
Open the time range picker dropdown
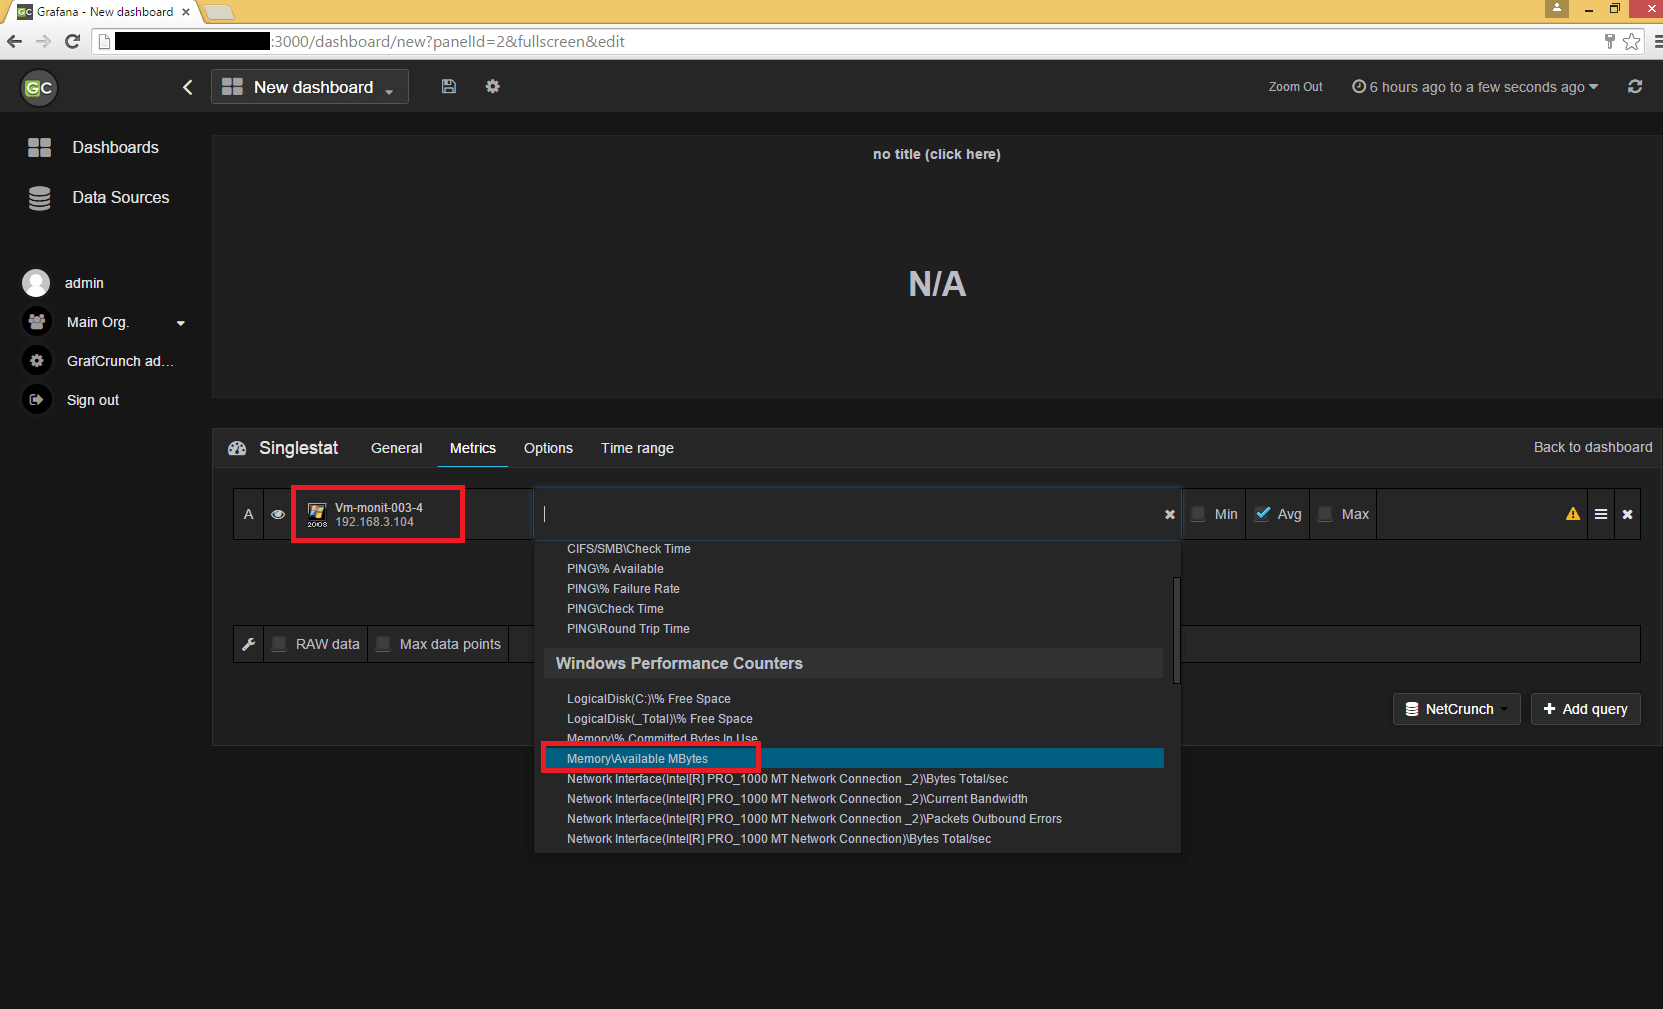pyautogui.click(x=1475, y=87)
